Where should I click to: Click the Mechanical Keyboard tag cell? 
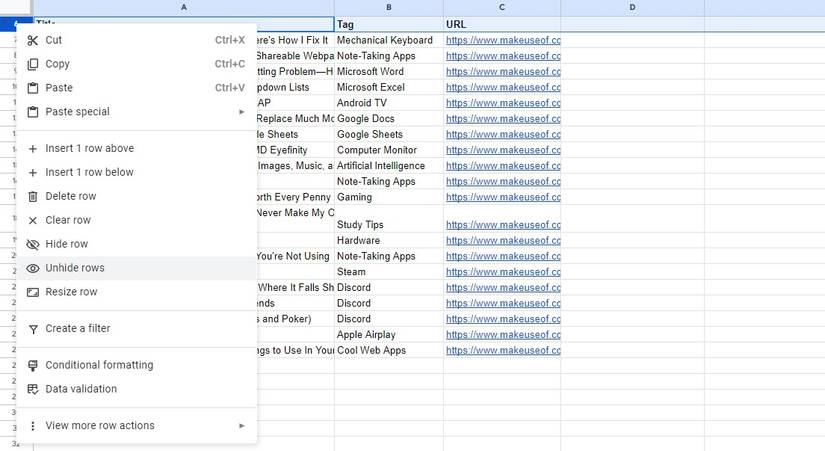[389, 40]
